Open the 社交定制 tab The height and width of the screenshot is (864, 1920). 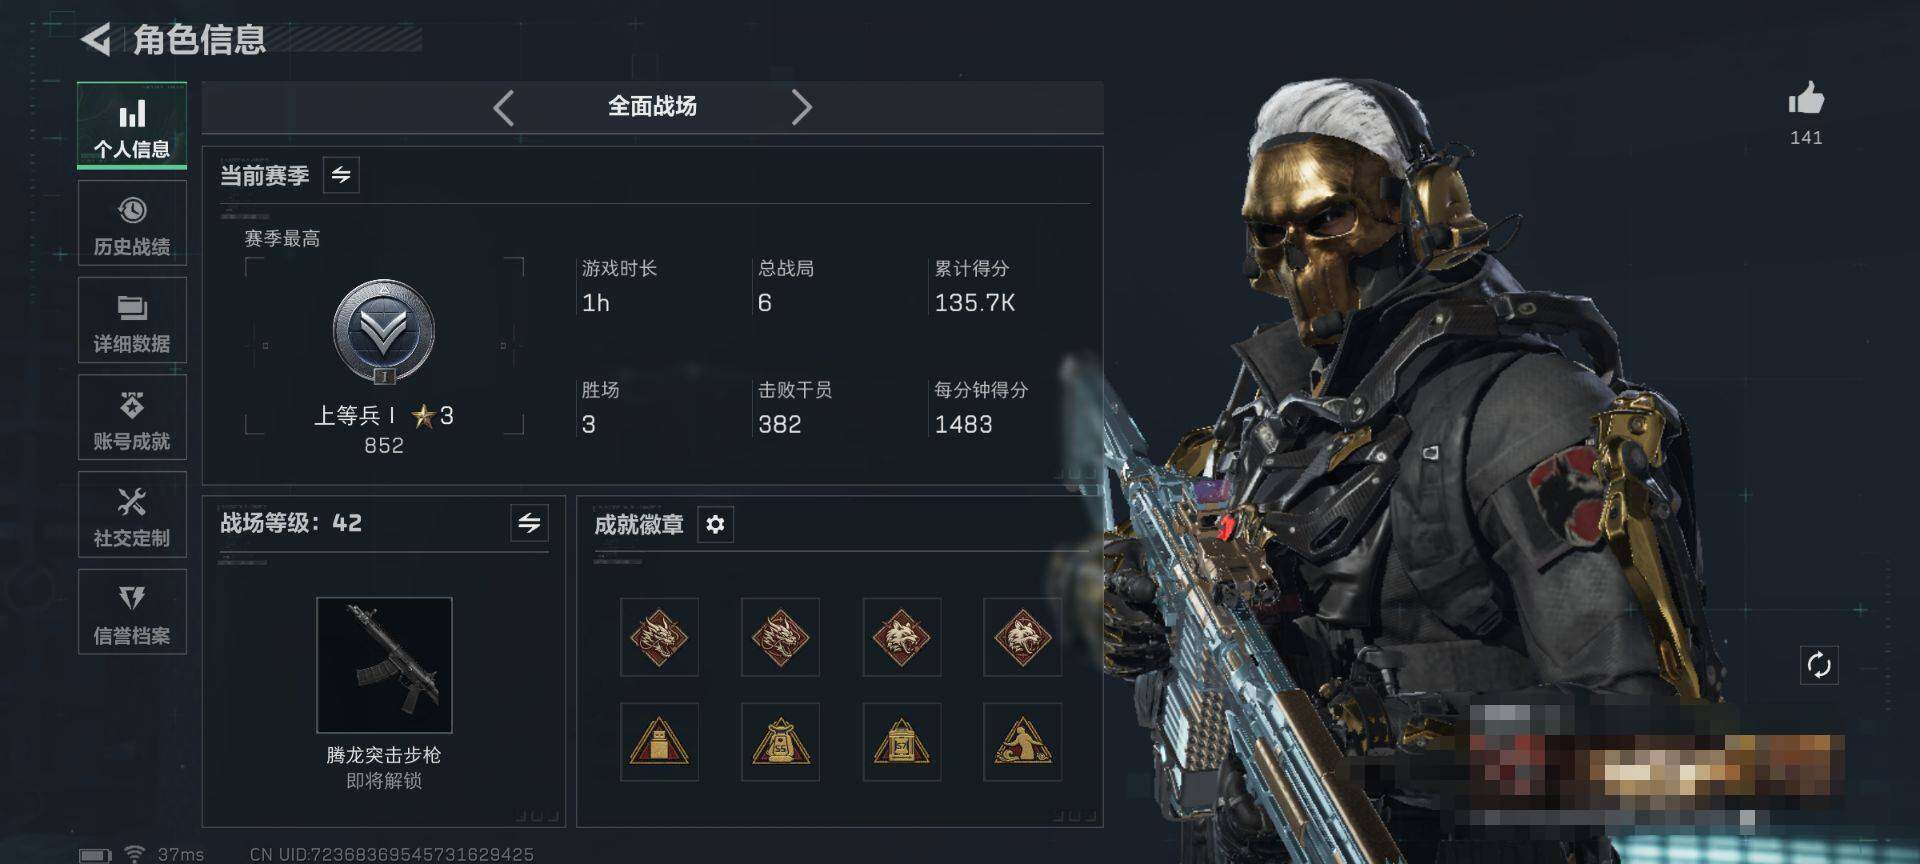click(132, 515)
